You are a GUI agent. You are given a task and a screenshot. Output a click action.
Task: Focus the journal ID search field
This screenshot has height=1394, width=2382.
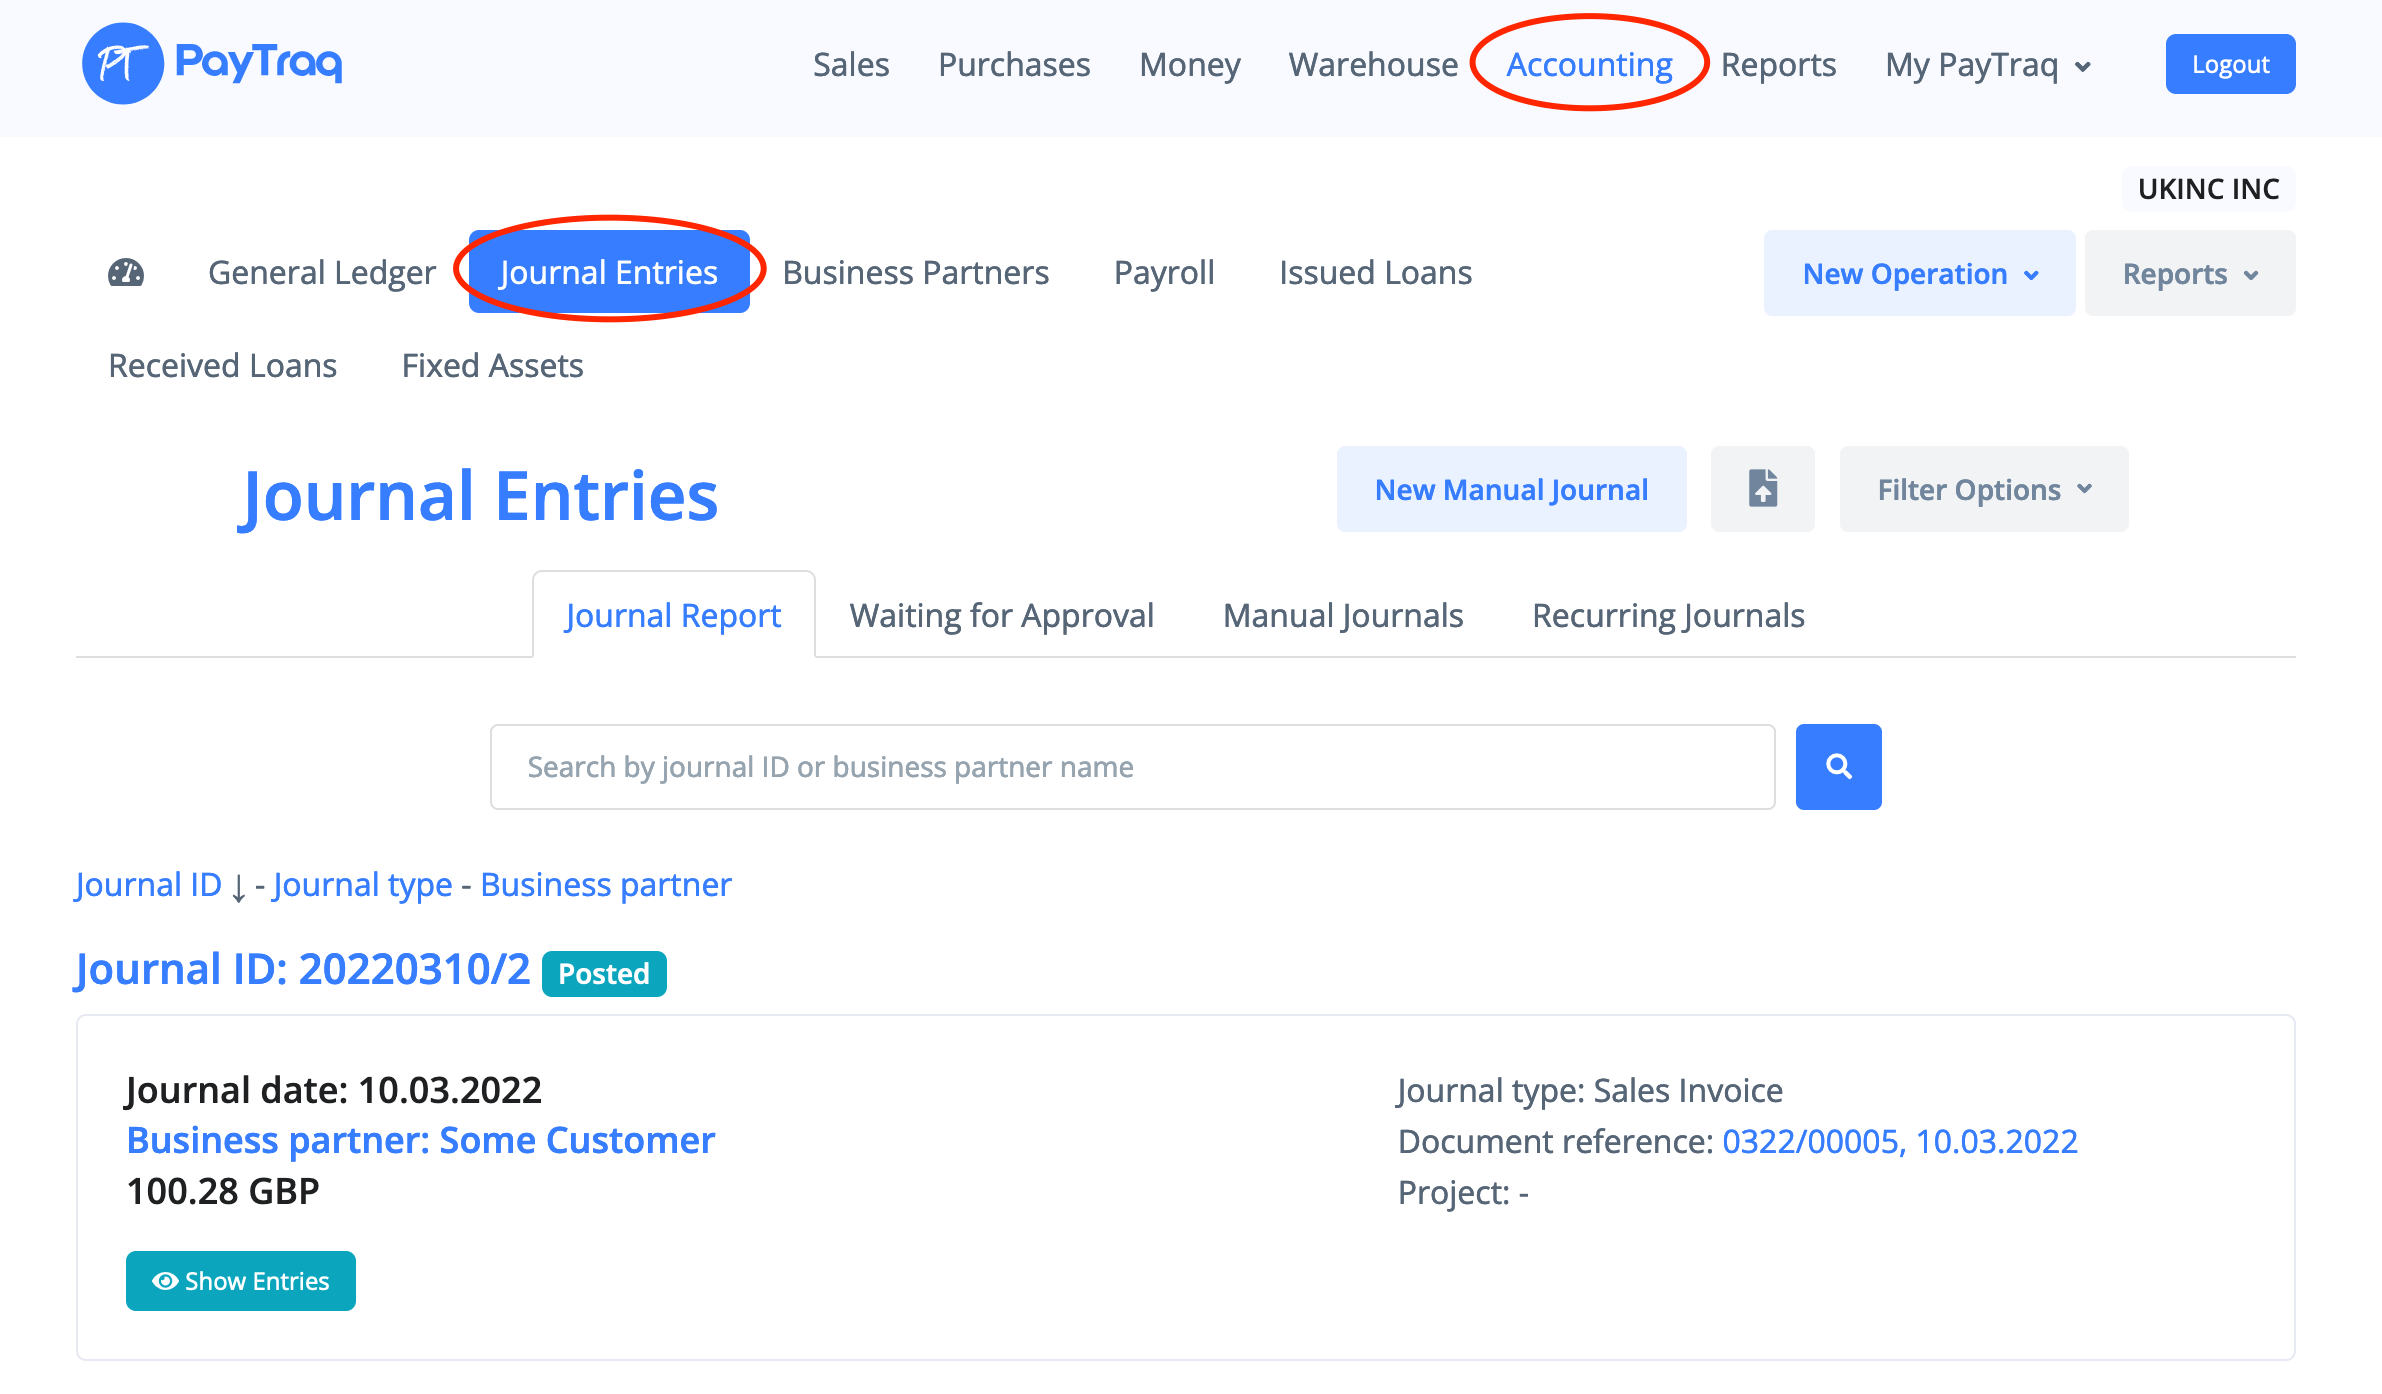coord(1131,767)
